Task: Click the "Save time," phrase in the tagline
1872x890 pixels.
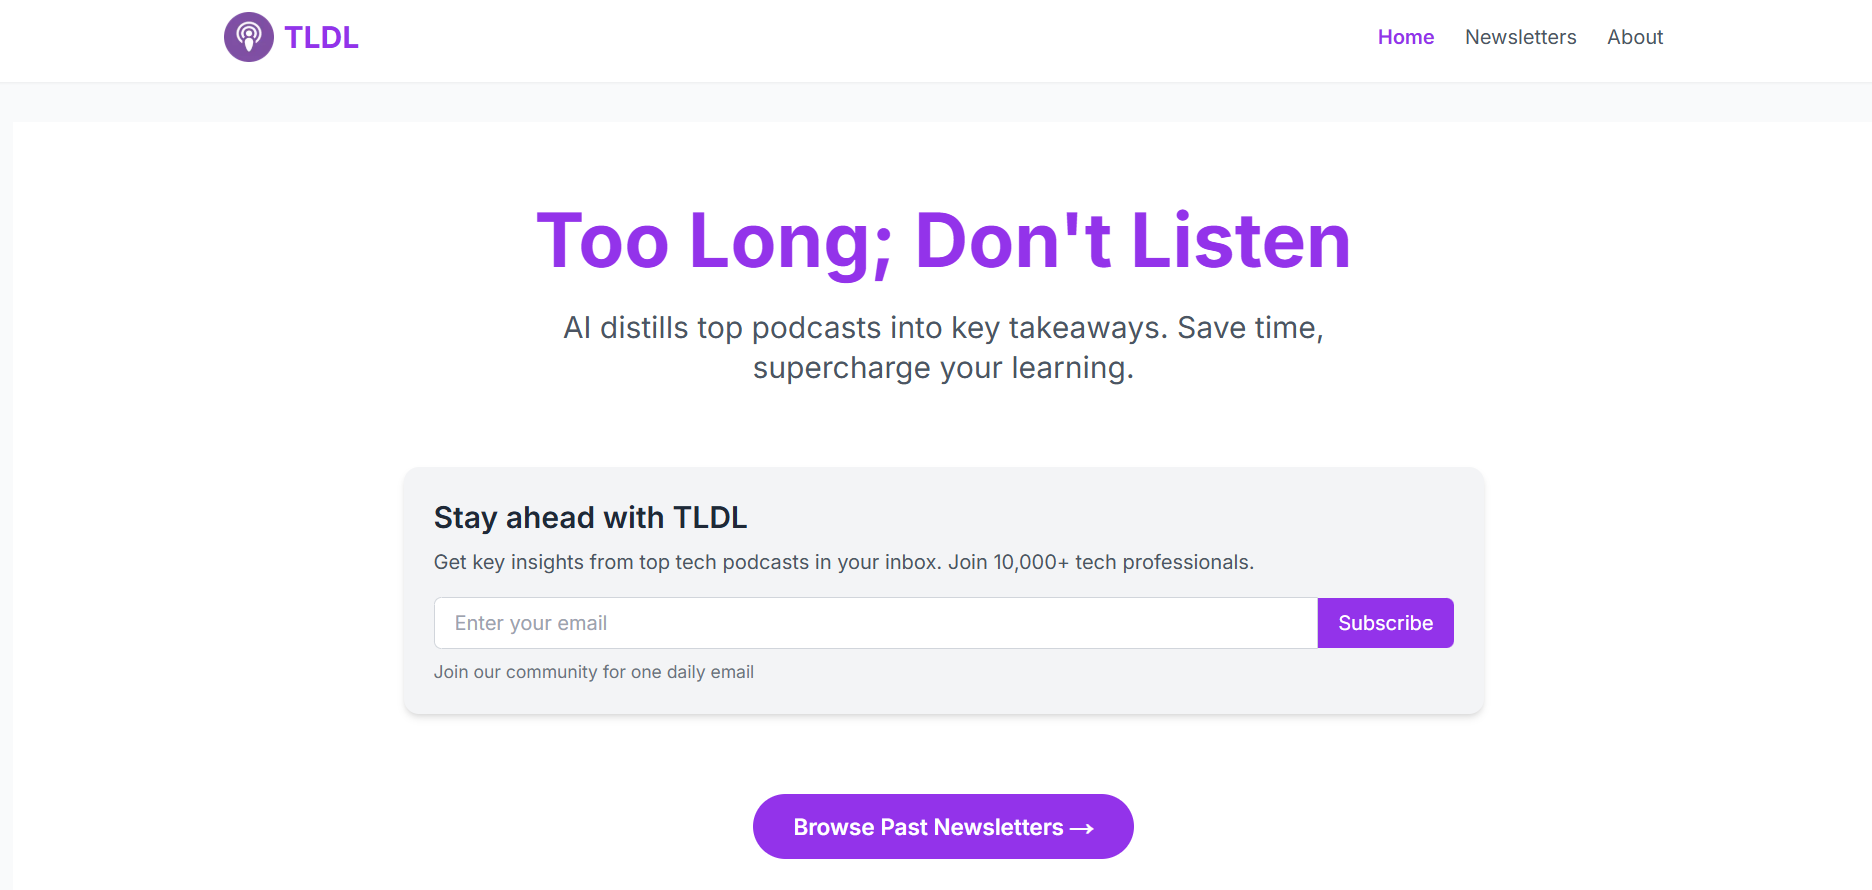Action: pos(1250,328)
